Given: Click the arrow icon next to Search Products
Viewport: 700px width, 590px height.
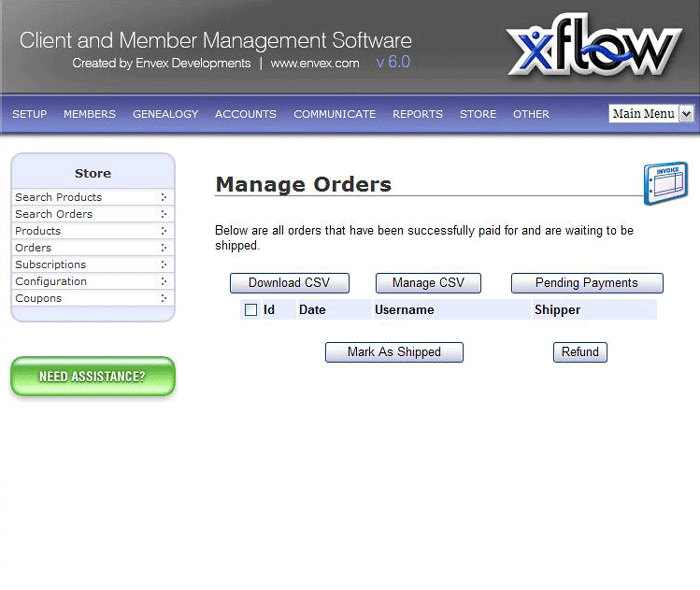Looking at the screenshot, I should click(x=164, y=198).
